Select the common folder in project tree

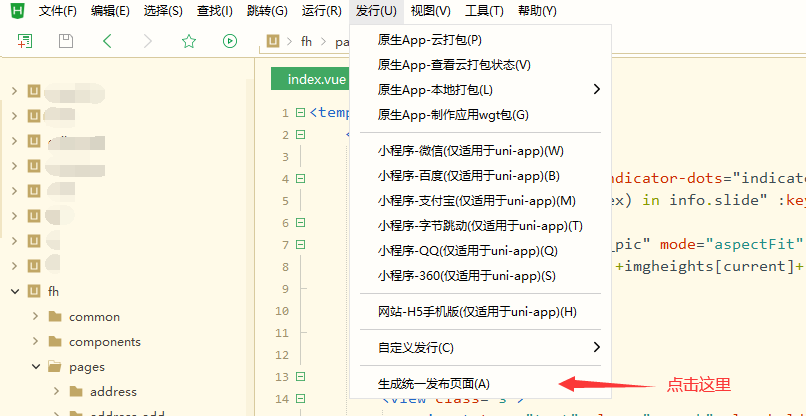94,317
